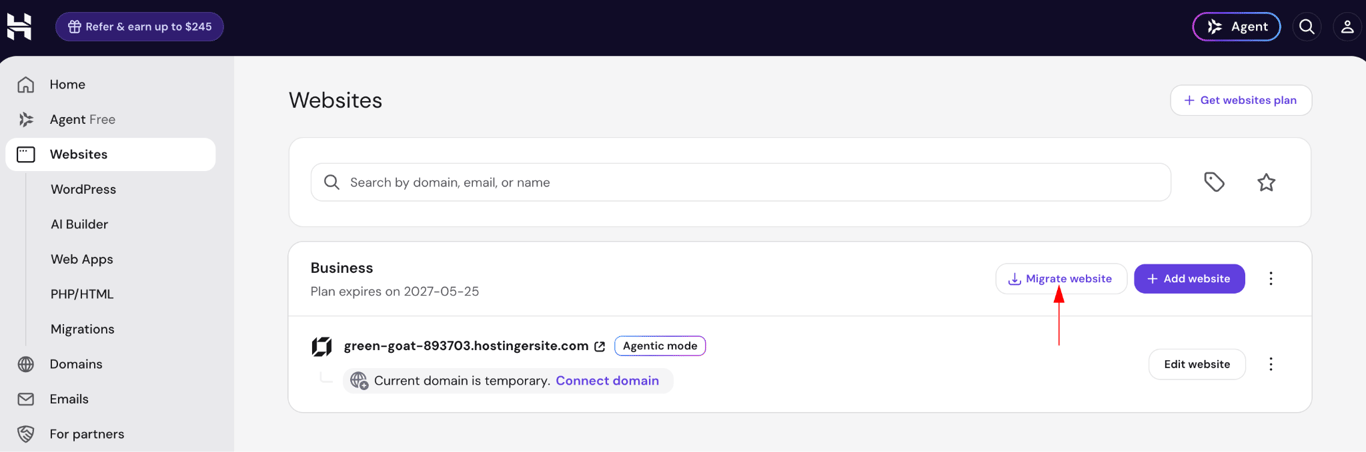Click the Domains globe icon in sidebar
The width and height of the screenshot is (1366, 452).
tap(26, 365)
